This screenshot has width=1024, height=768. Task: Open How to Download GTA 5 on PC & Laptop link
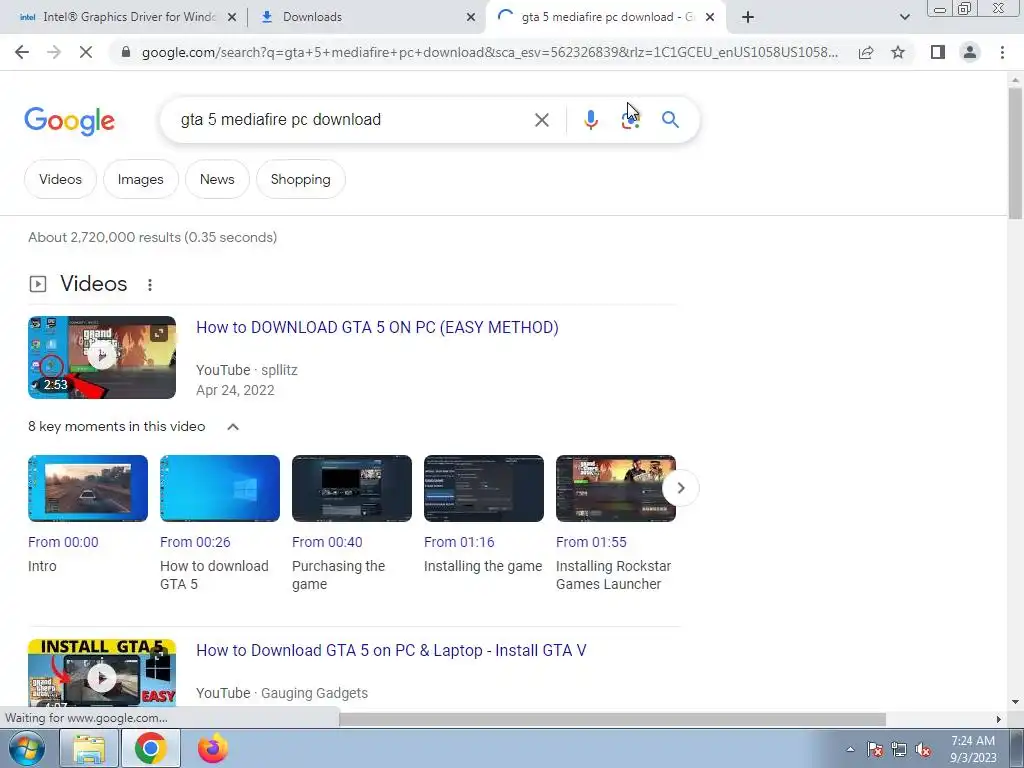pos(391,650)
